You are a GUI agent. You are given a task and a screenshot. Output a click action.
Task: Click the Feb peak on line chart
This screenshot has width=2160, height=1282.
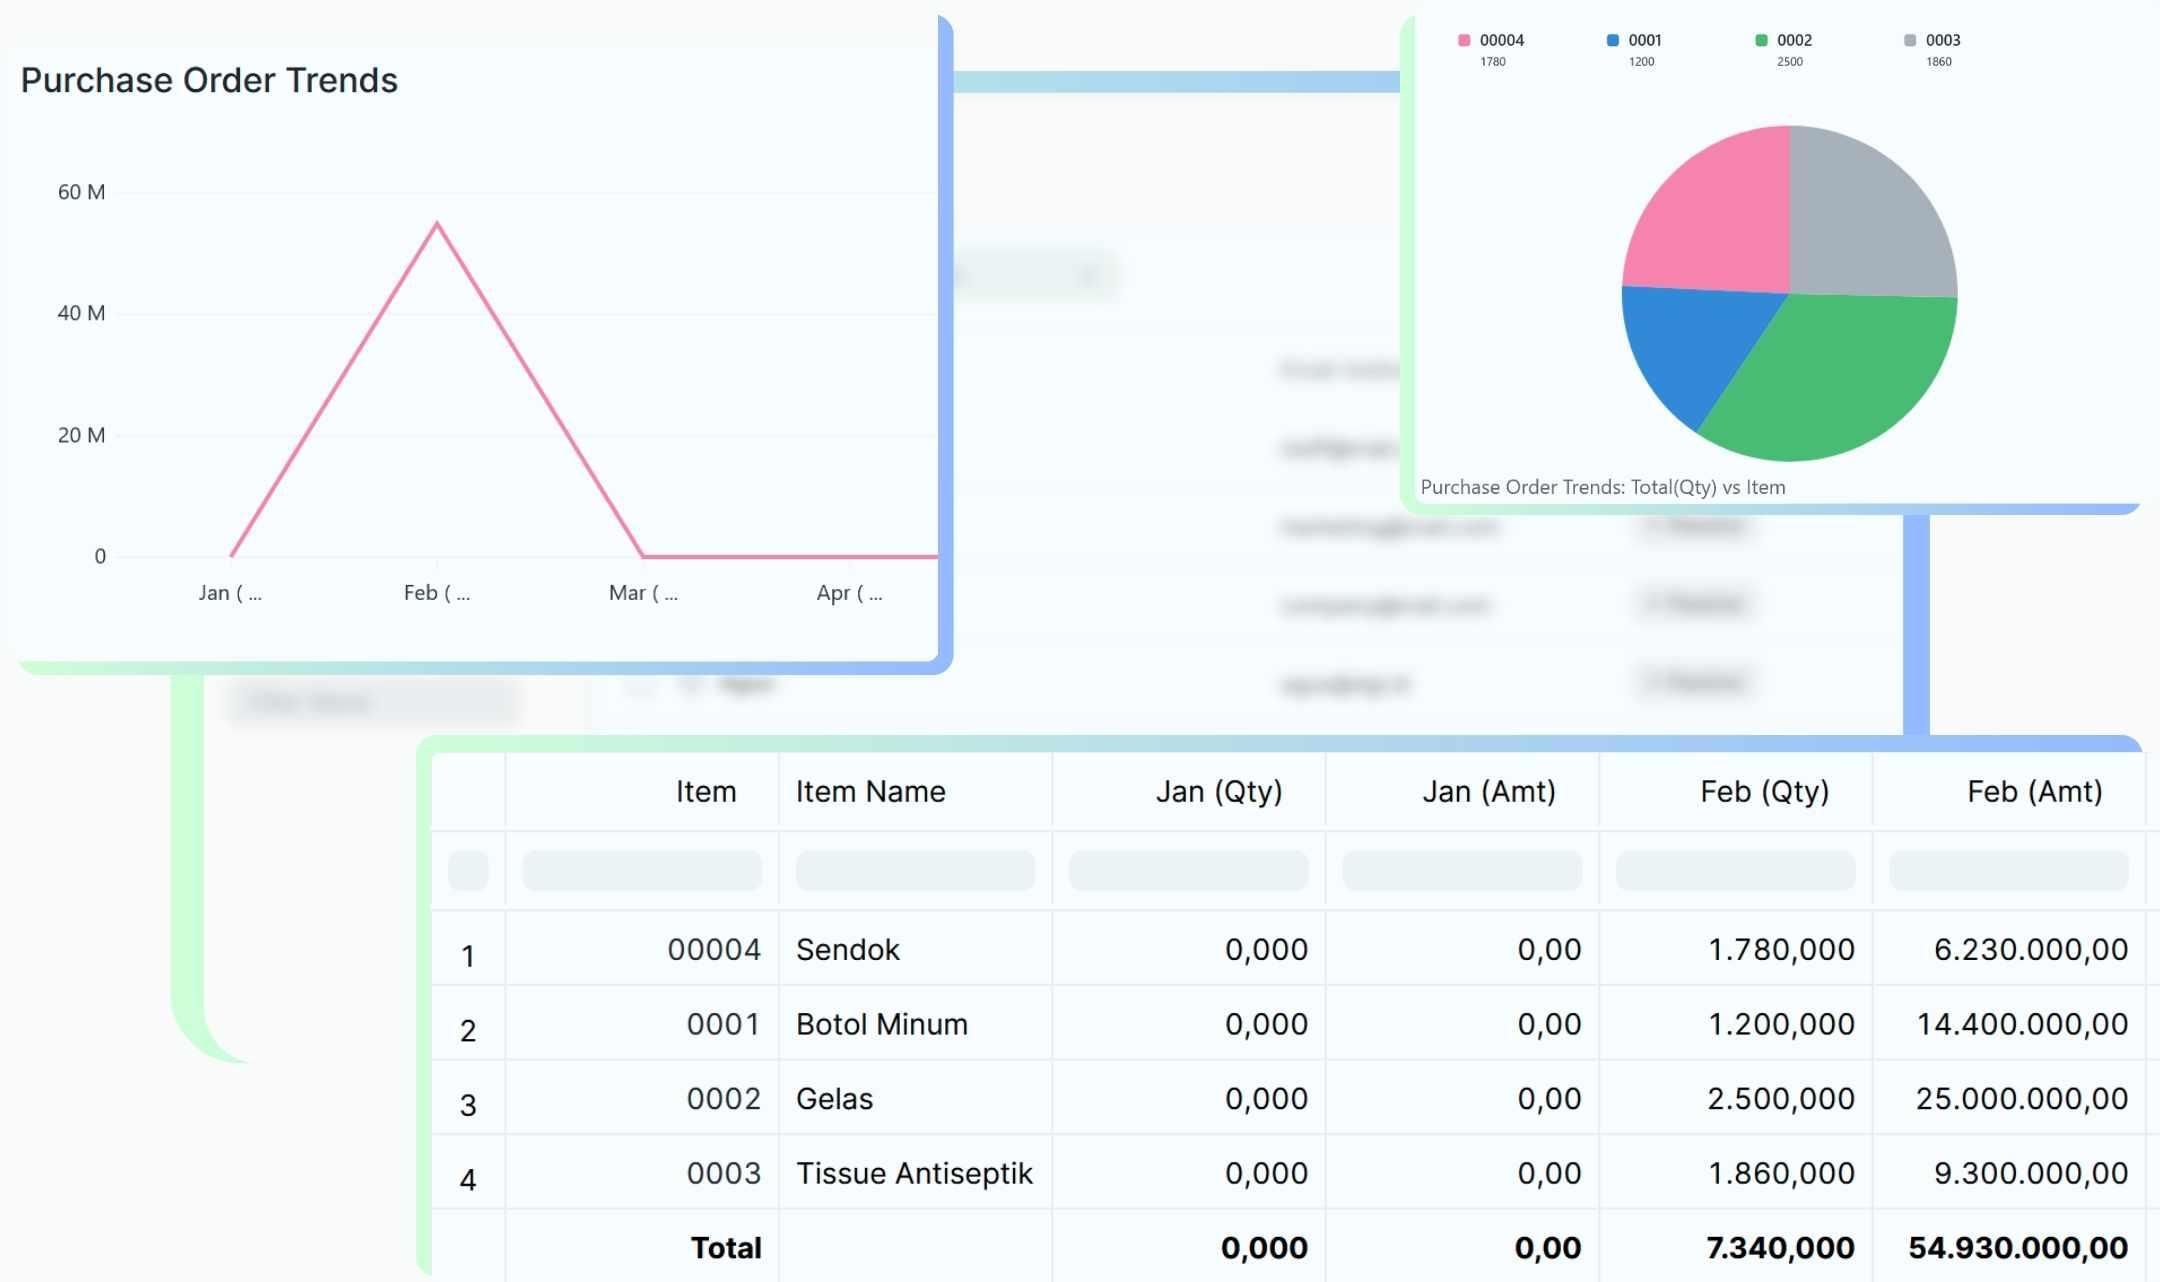(x=437, y=224)
